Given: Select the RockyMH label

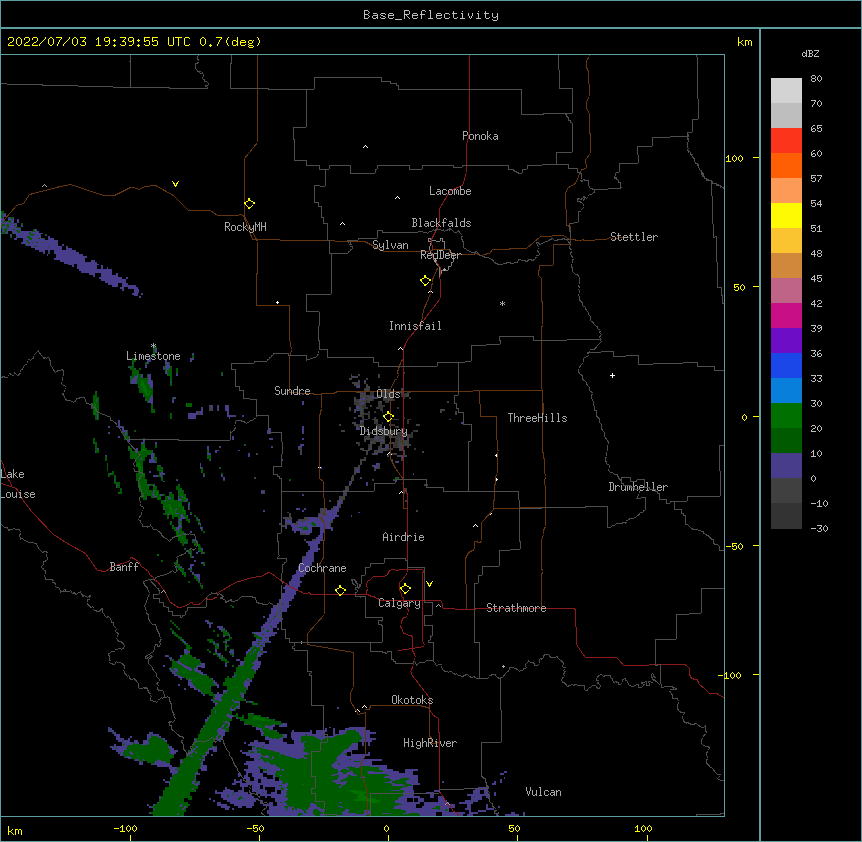Looking at the screenshot, I should pyautogui.click(x=245, y=227).
